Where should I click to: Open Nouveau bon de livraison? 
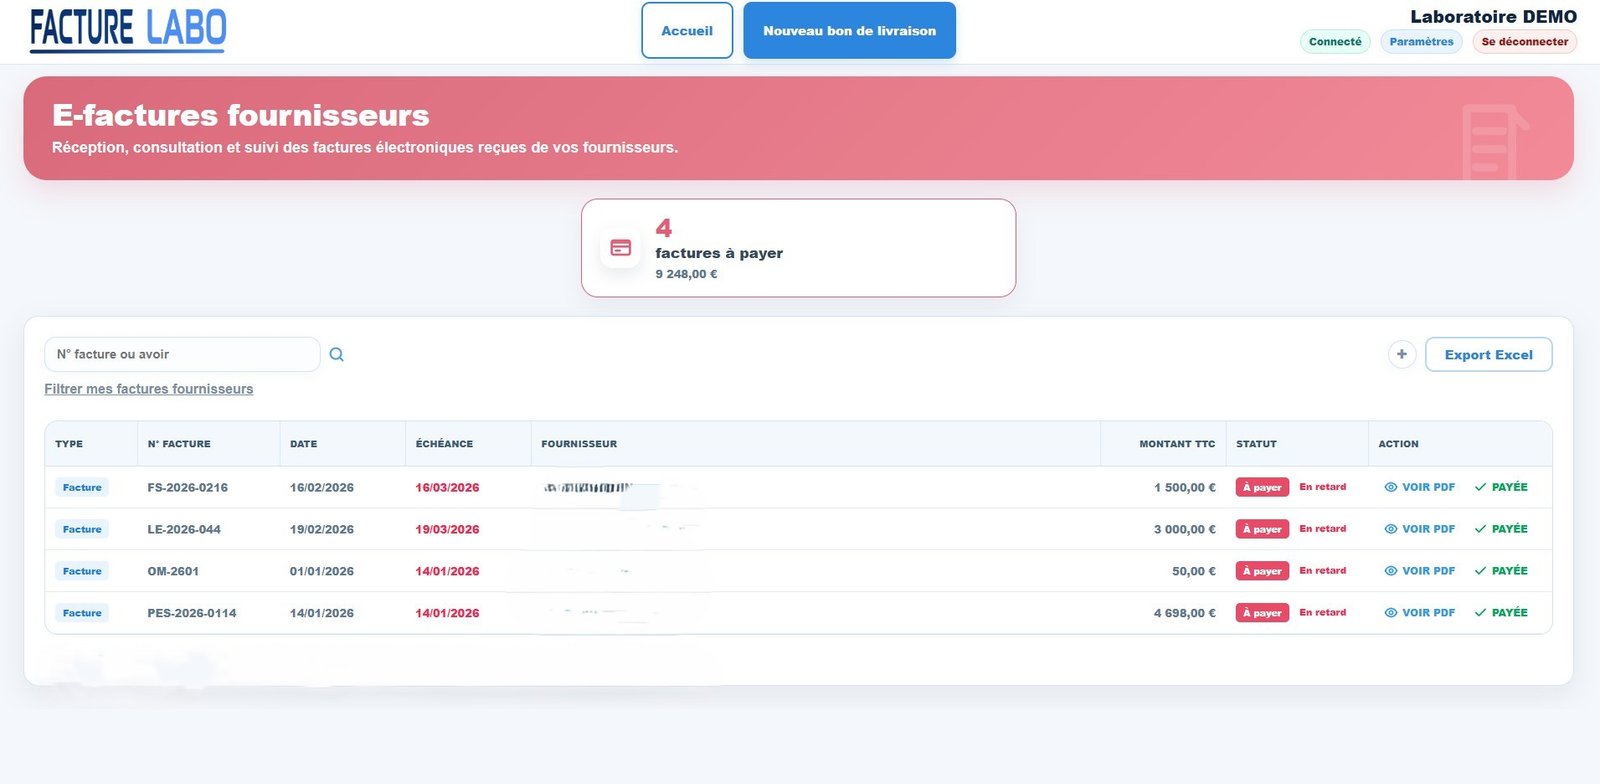(849, 31)
